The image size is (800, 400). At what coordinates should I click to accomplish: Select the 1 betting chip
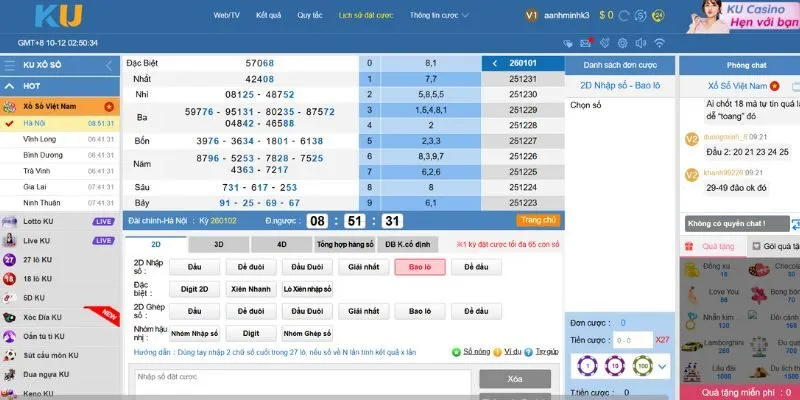pyautogui.click(x=587, y=366)
